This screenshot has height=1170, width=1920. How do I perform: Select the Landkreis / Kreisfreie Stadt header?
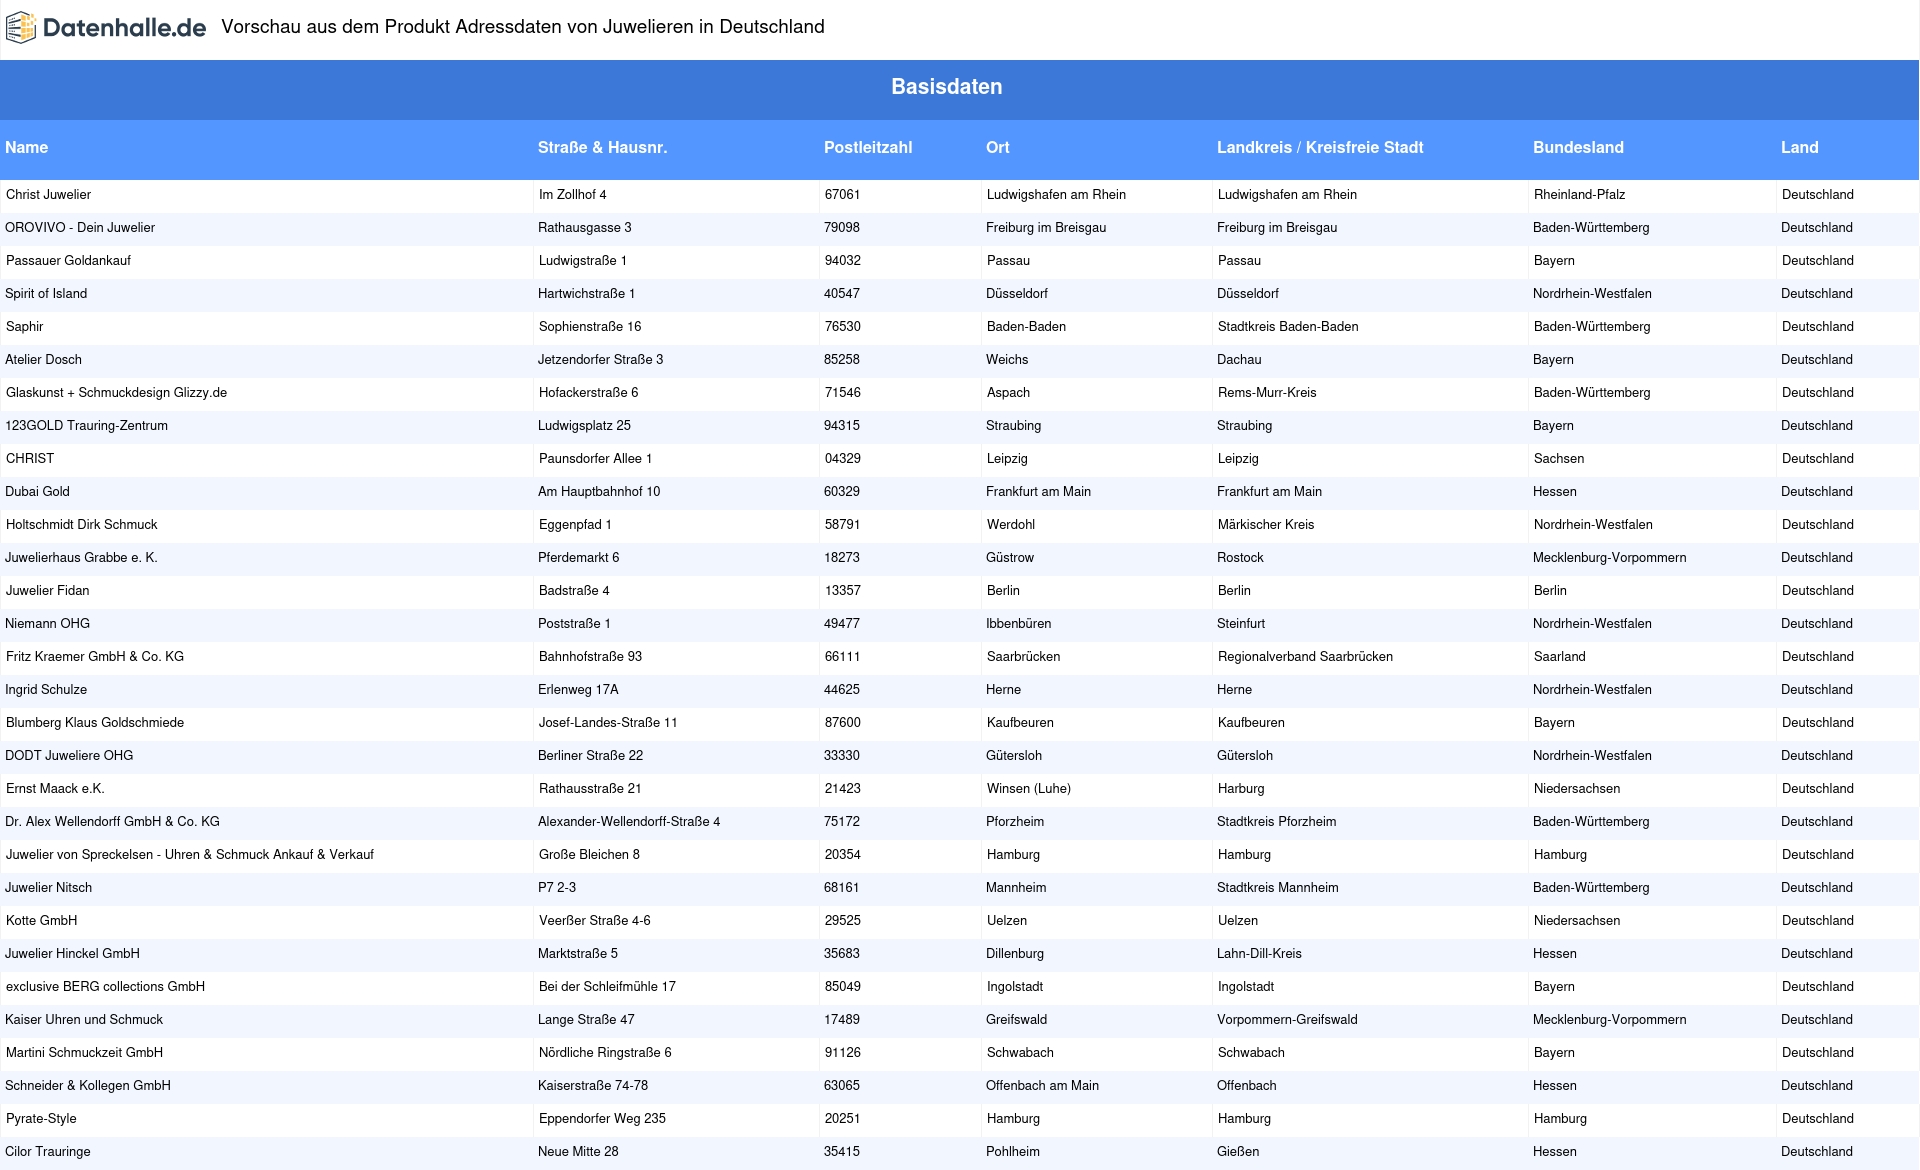(x=1320, y=147)
